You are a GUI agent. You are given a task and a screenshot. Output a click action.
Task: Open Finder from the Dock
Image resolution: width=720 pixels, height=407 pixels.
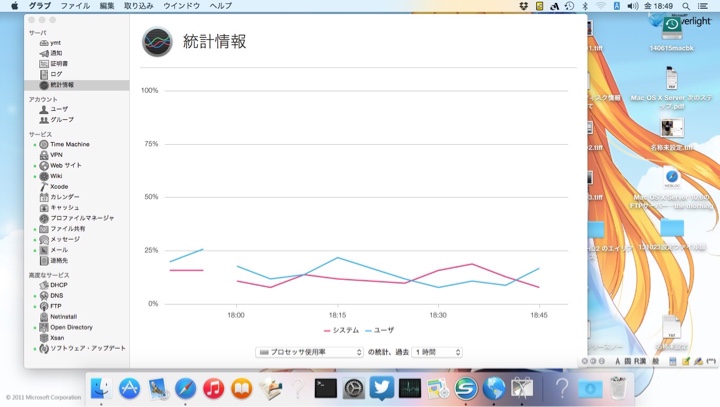click(101, 389)
